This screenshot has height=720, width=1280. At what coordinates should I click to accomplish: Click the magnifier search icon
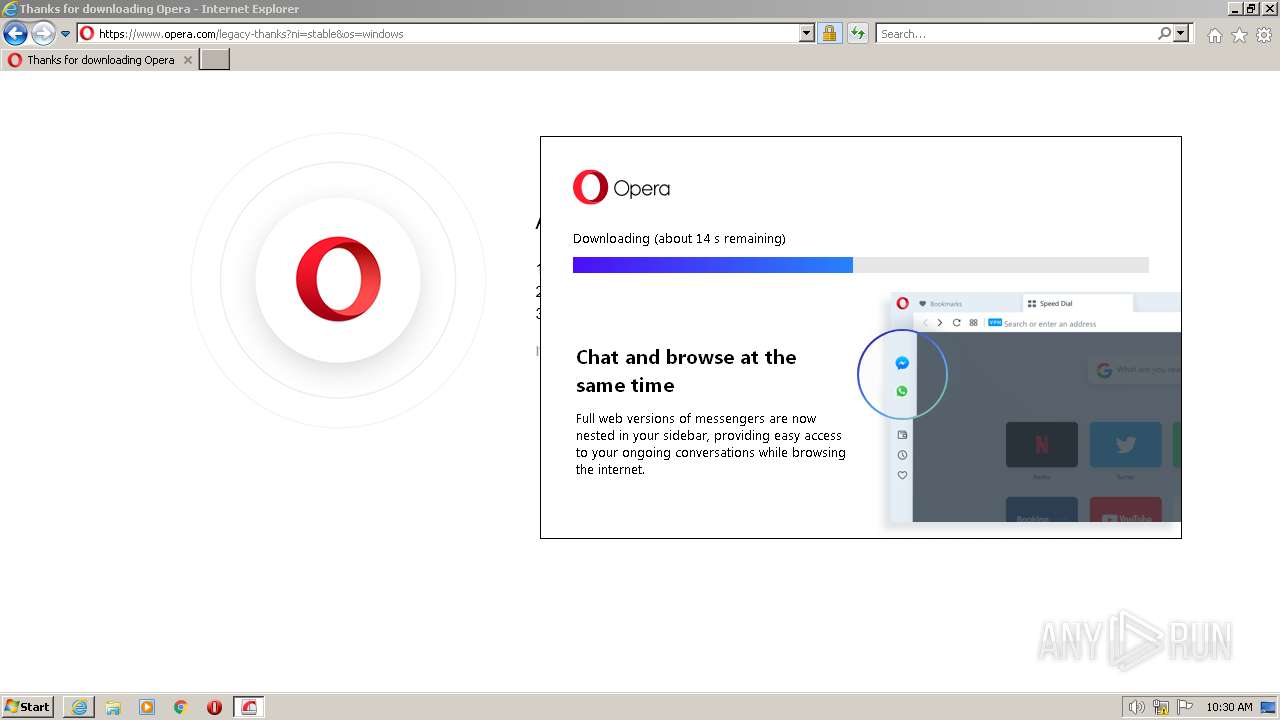tap(1165, 33)
